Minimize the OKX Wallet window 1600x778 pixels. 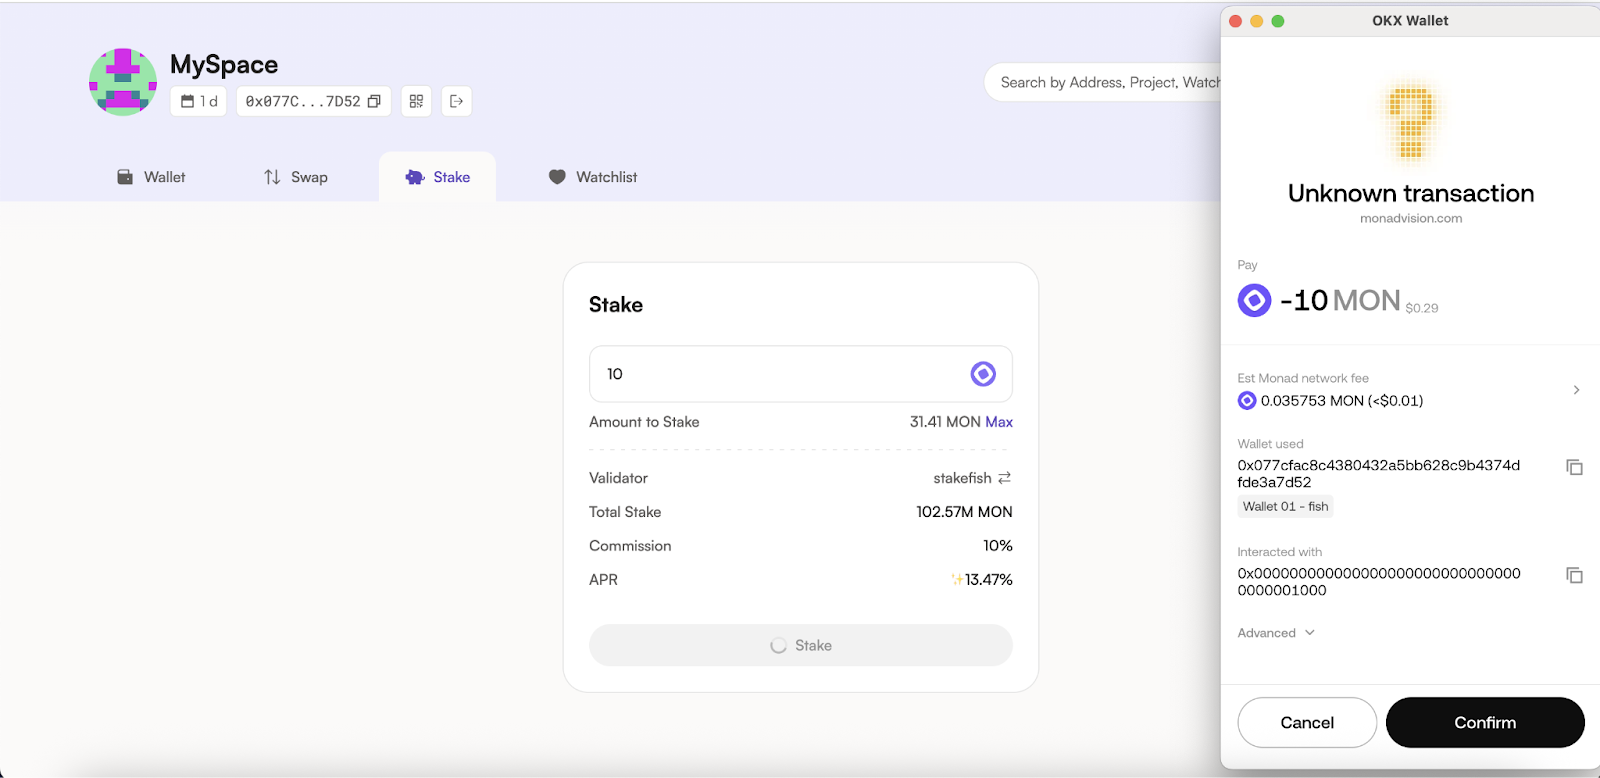[x=1257, y=21]
